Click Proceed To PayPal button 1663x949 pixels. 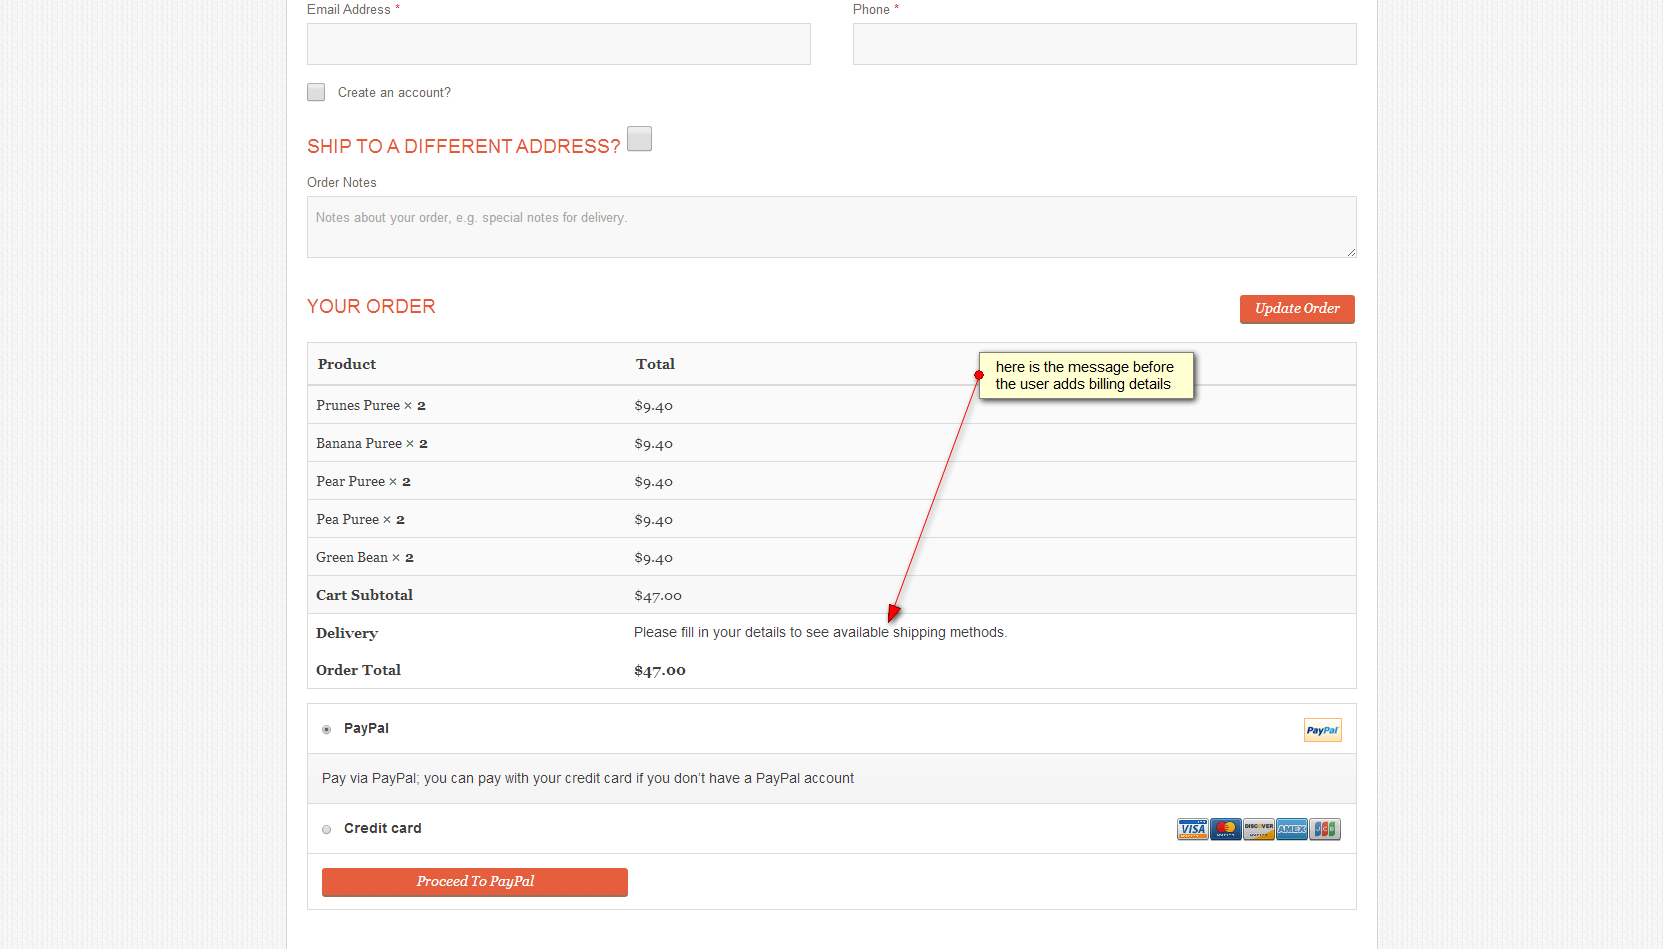(x=474, y=882)
